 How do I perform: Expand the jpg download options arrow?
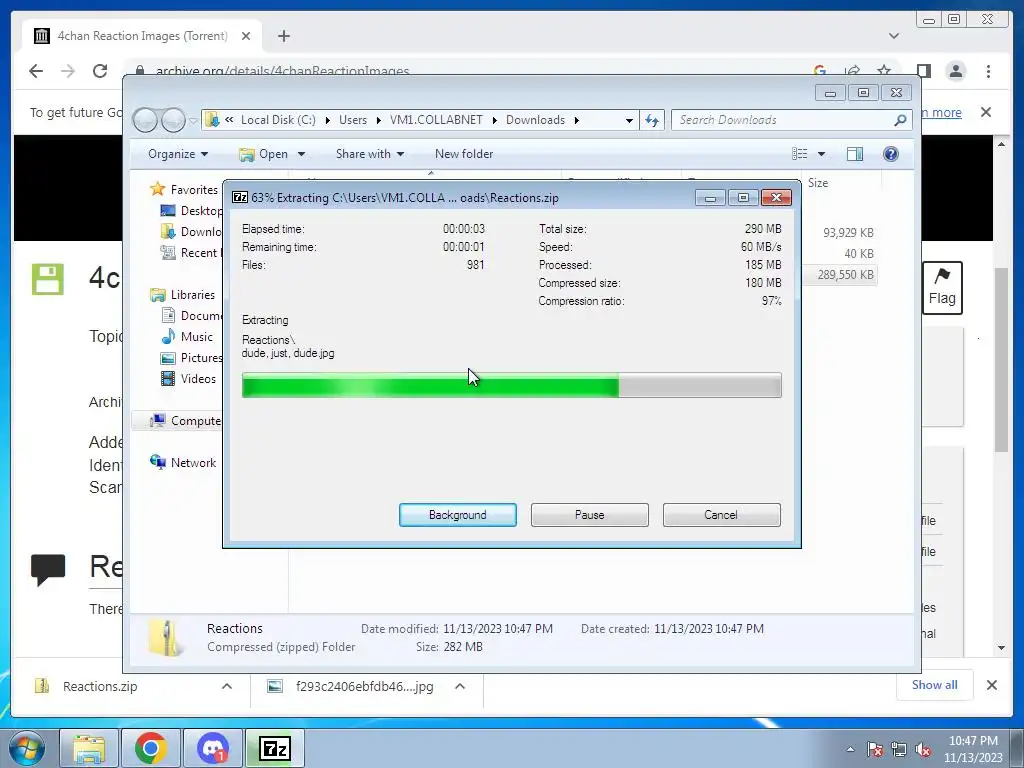pyautogui.click(x=460, y=686)
